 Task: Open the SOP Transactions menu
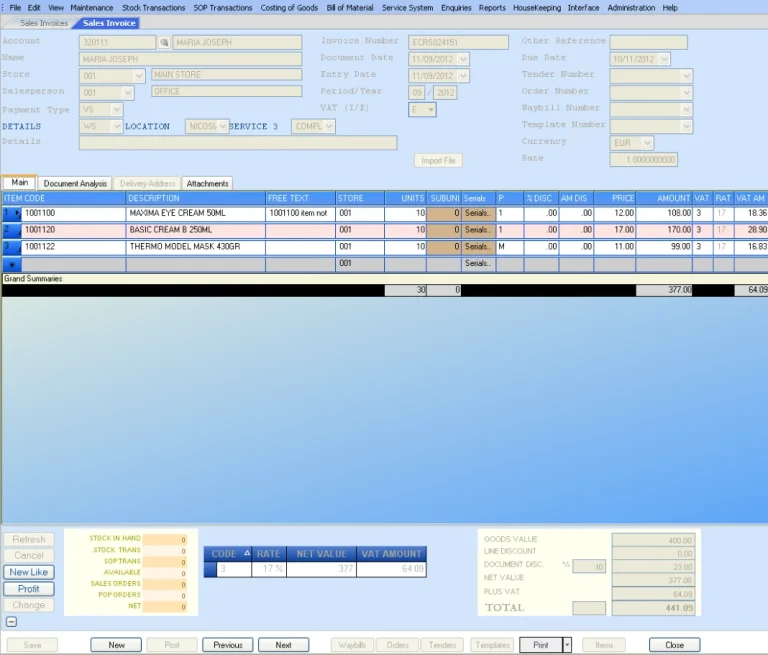pyautogui.click(x=222, y=8)
